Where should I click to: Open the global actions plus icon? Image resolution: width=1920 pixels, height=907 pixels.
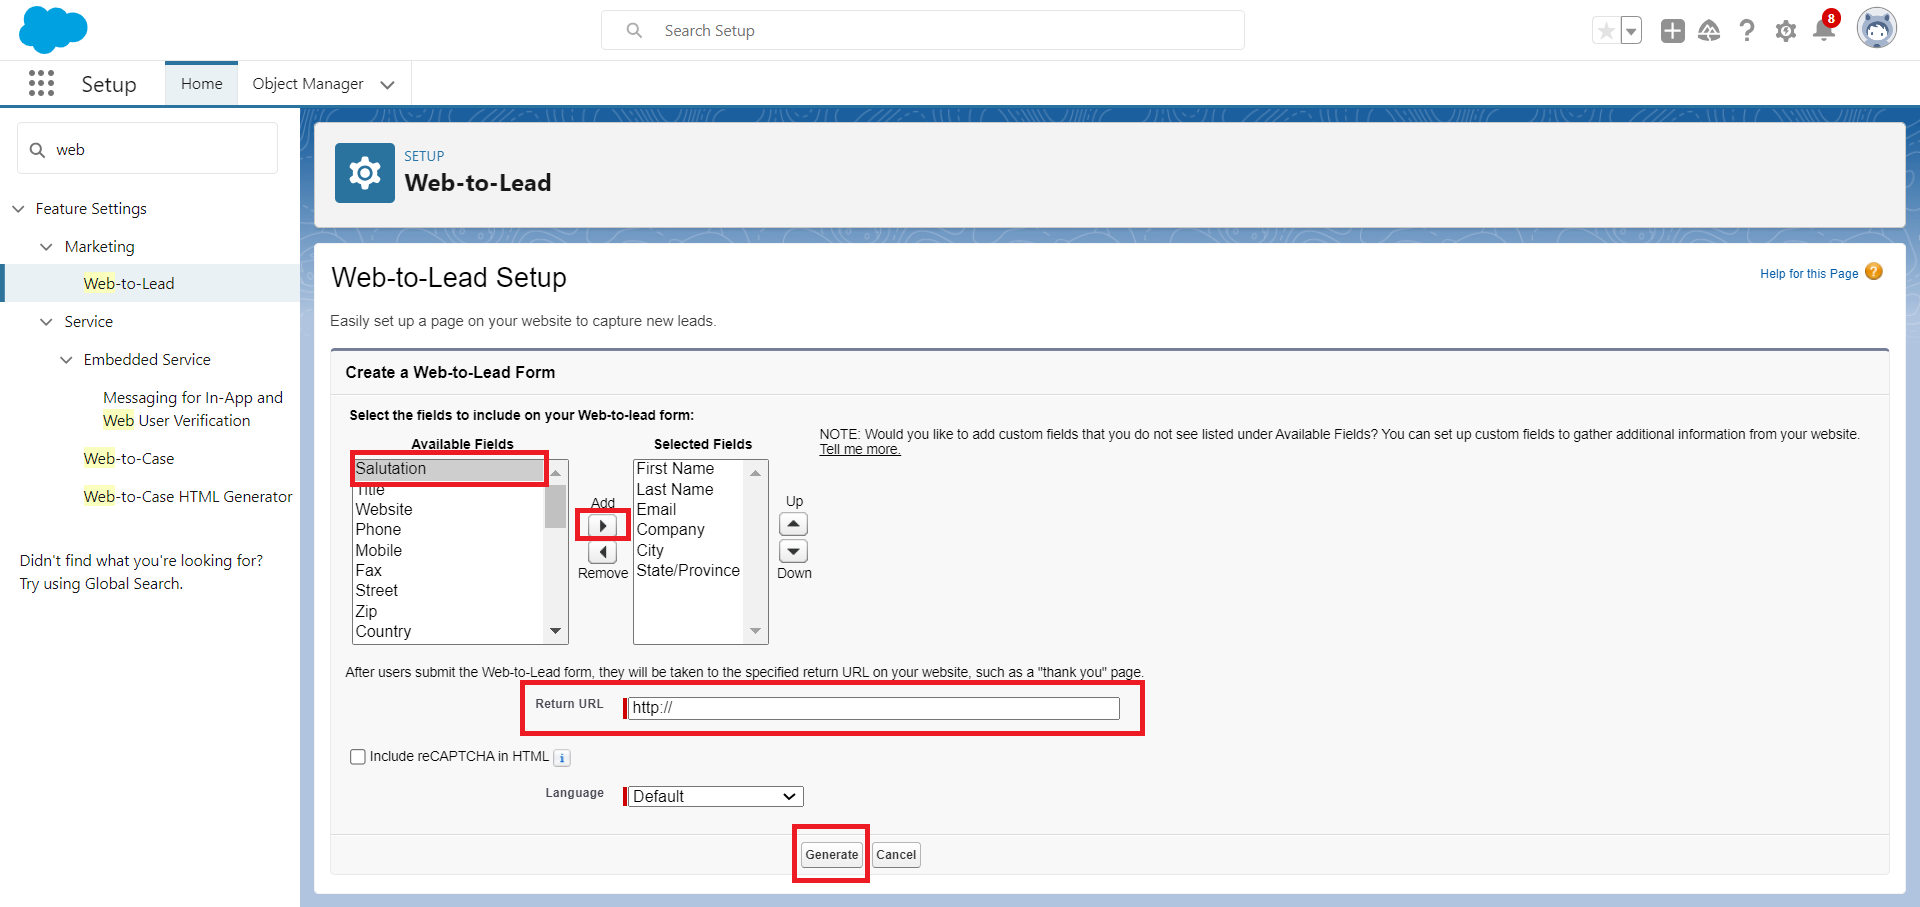tap(1672, 31)
